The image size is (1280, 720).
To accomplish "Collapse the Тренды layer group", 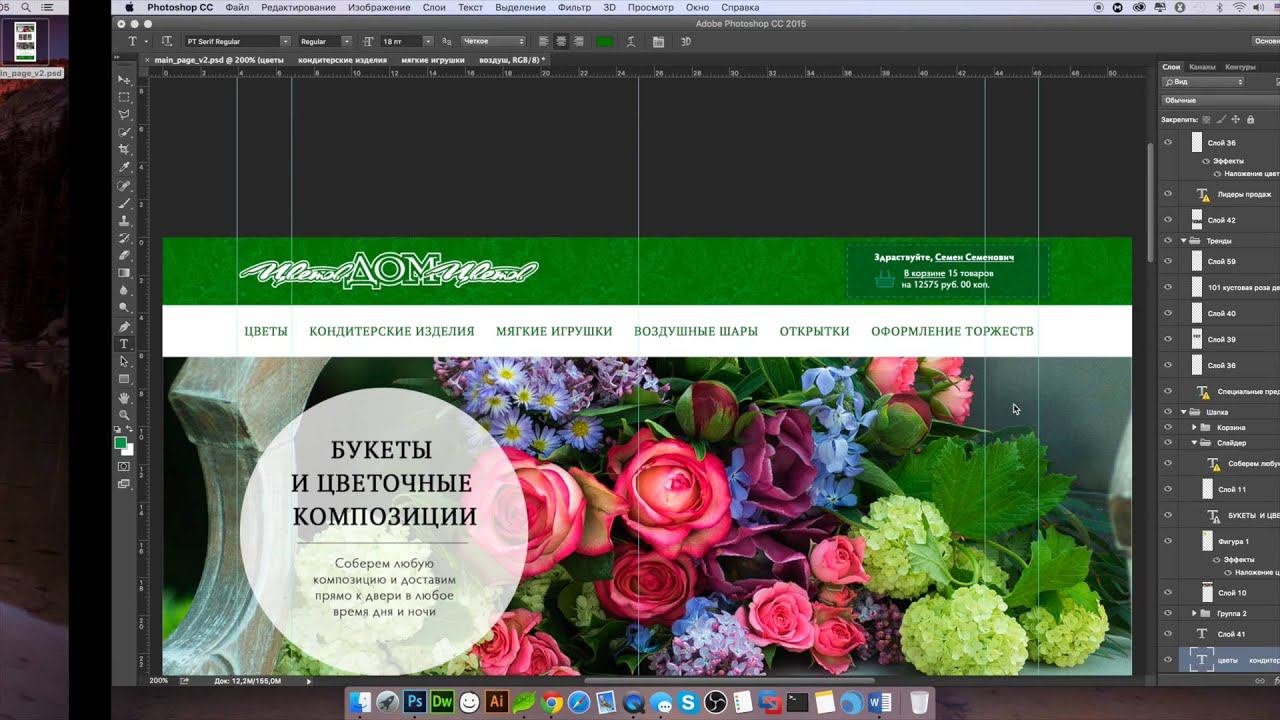I will tap(1184, 241).
